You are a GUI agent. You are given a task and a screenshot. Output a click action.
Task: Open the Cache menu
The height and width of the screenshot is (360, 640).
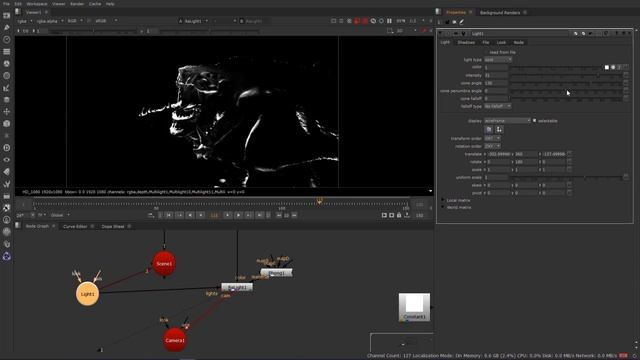95,4
